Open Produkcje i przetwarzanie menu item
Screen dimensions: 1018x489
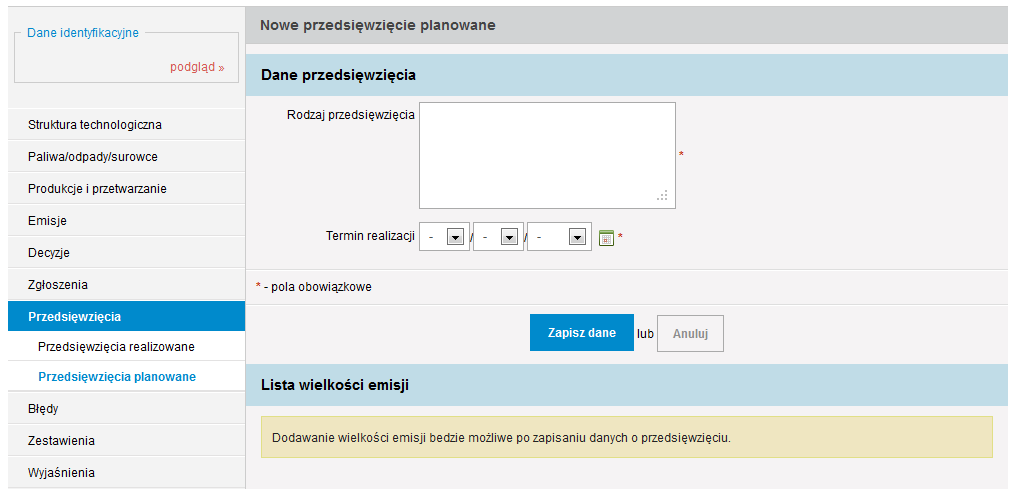[127, 188]
